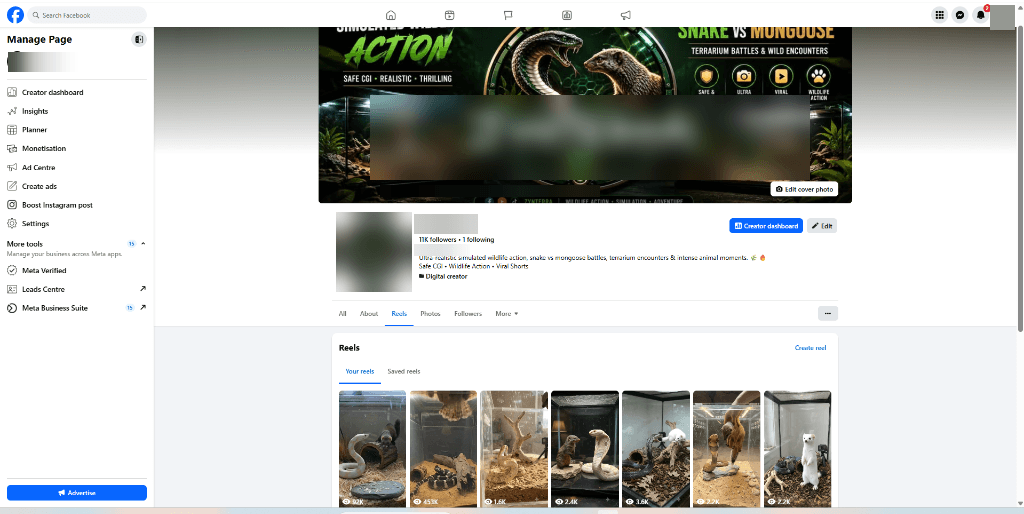1024x514 pixels.
Task: Click the Digital creator category text
Action: [x=446, y=276]
